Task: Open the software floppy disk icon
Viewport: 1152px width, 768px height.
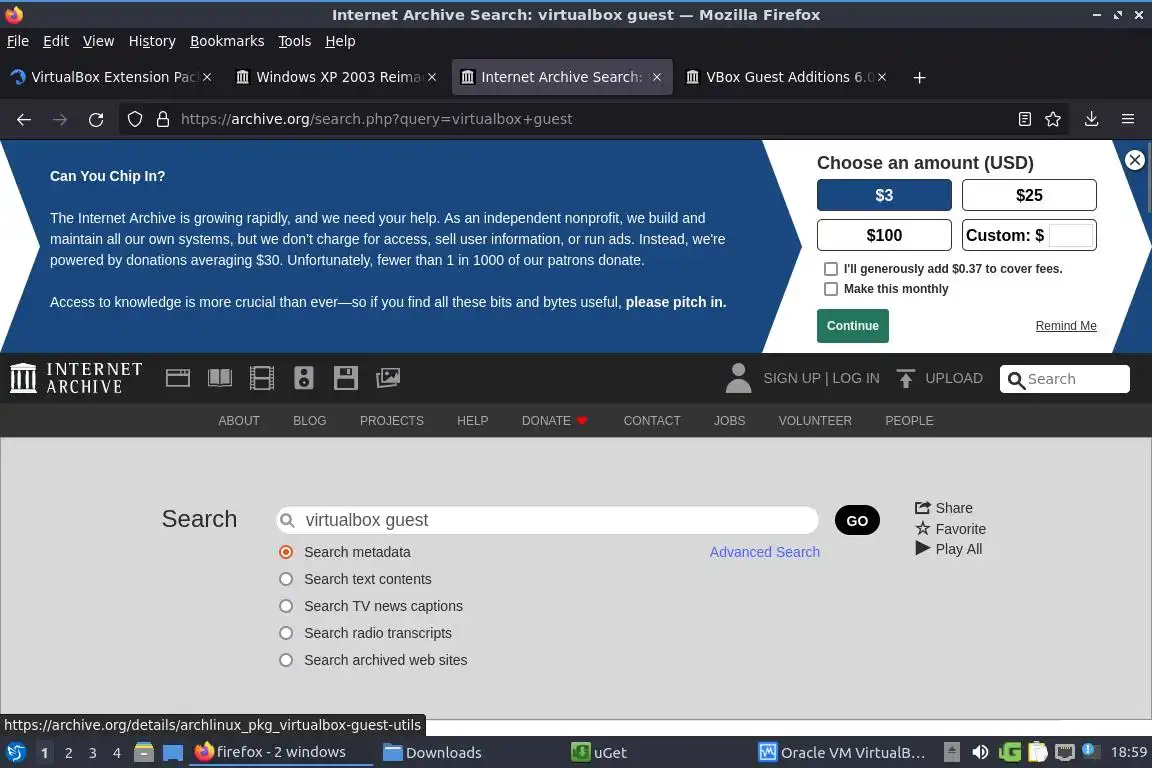Action: point(345,378)
